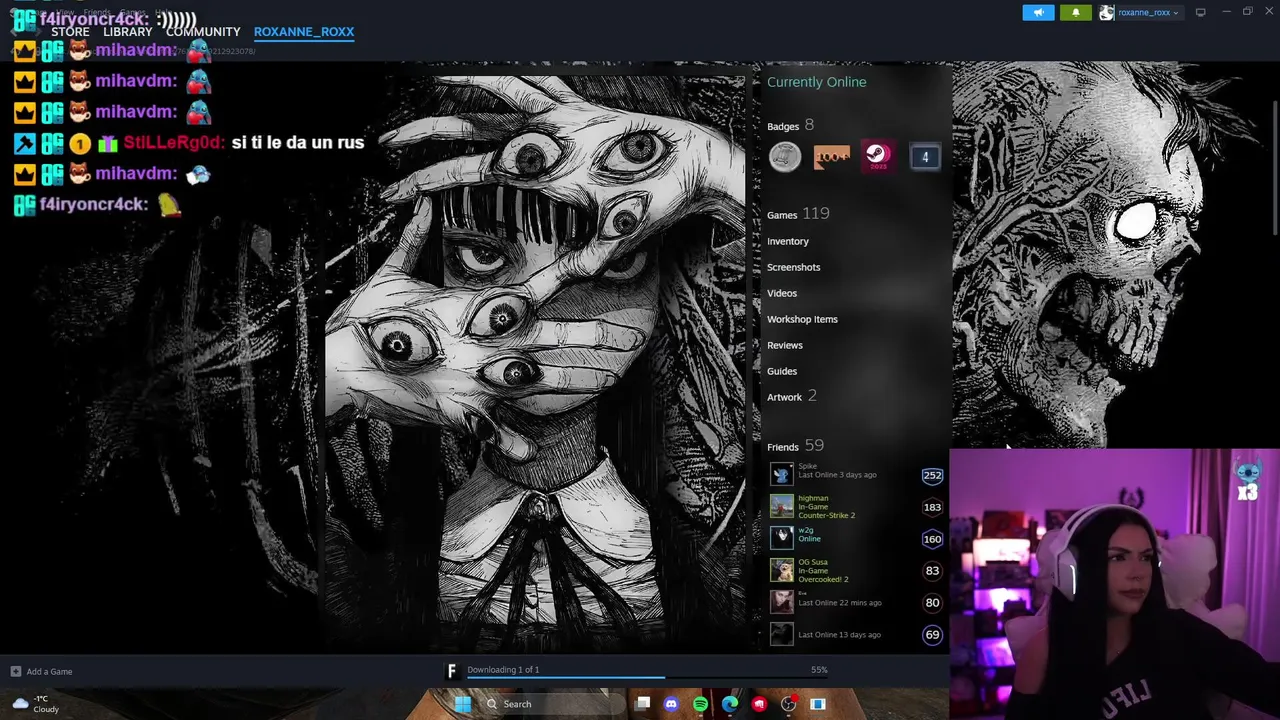
Task: Open the Videos link
Action: [782, 293]
